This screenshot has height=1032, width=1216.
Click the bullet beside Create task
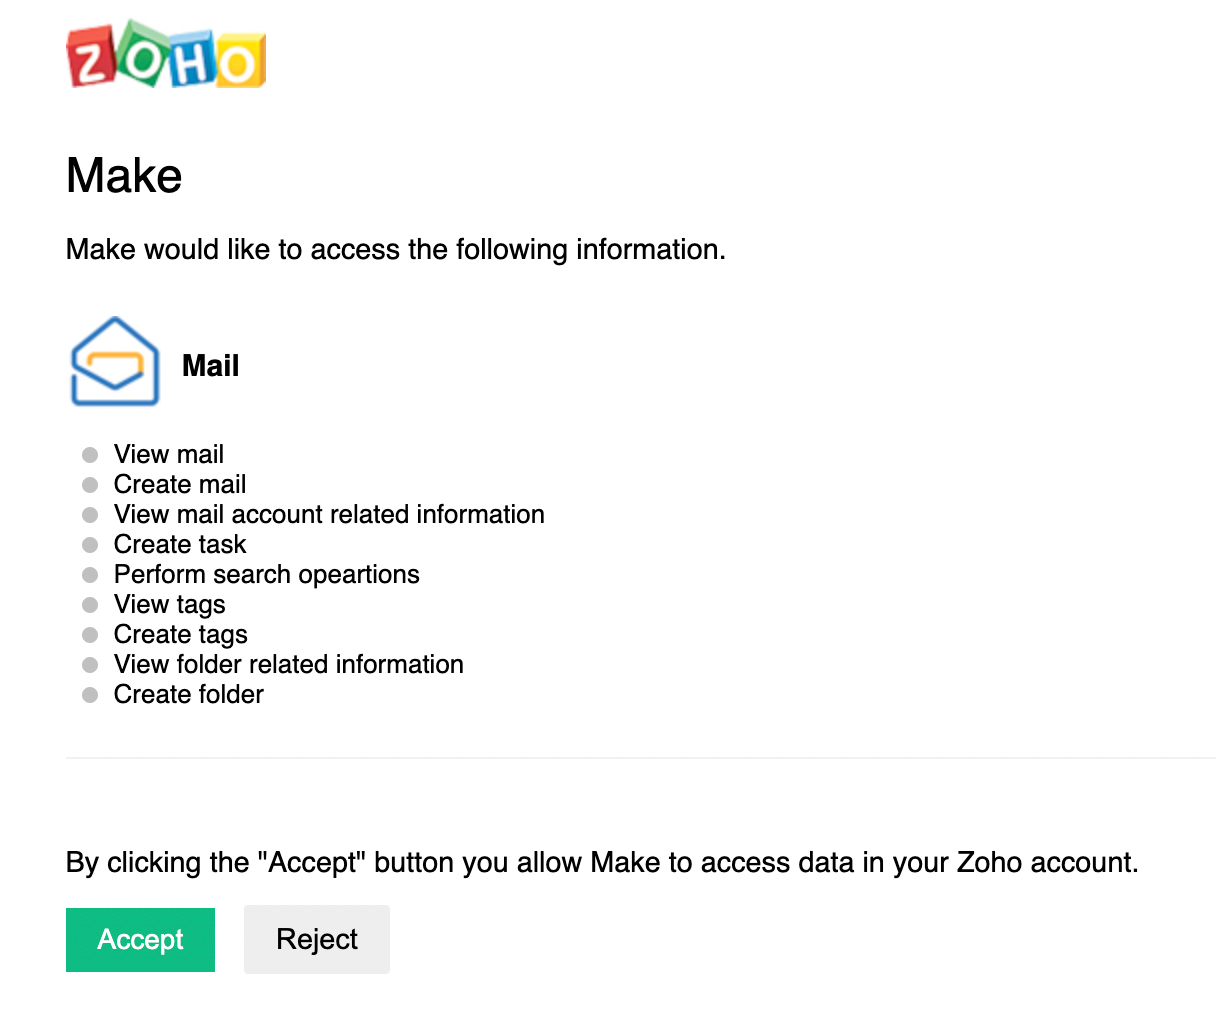90,545
